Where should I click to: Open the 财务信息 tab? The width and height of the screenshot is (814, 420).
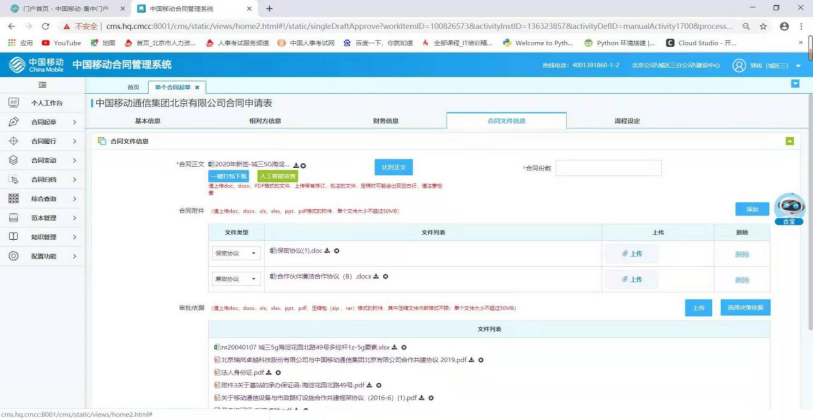pos(386,121)
